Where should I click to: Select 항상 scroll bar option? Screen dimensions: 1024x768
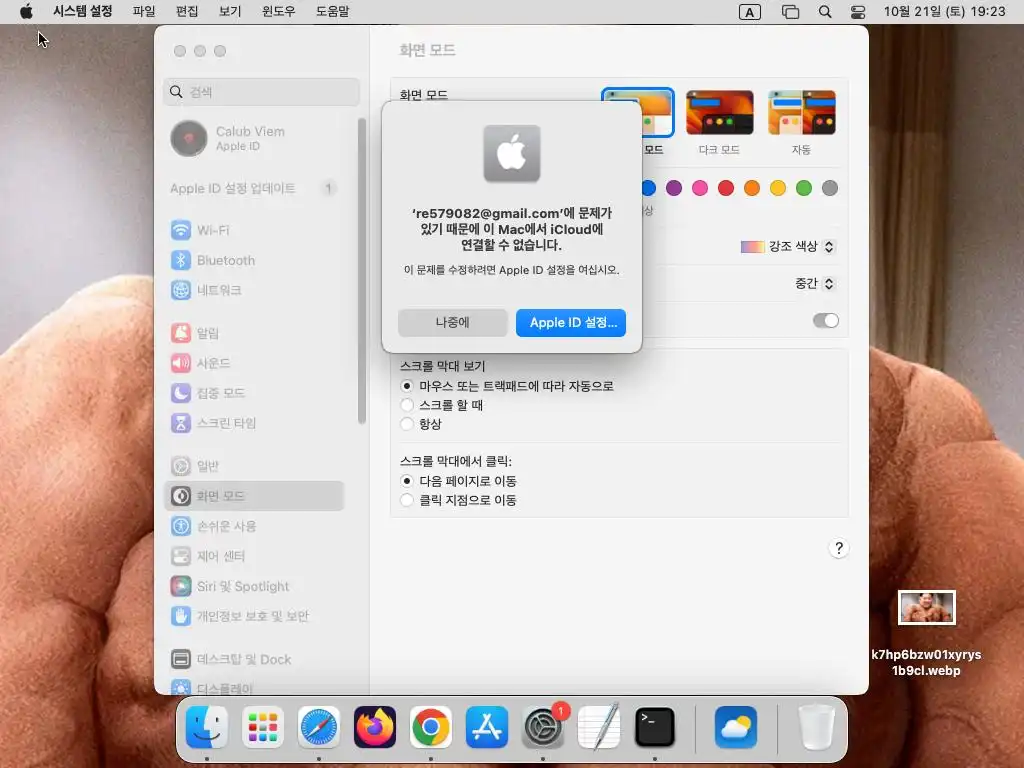pyautogui.click(x=407, y=424)
